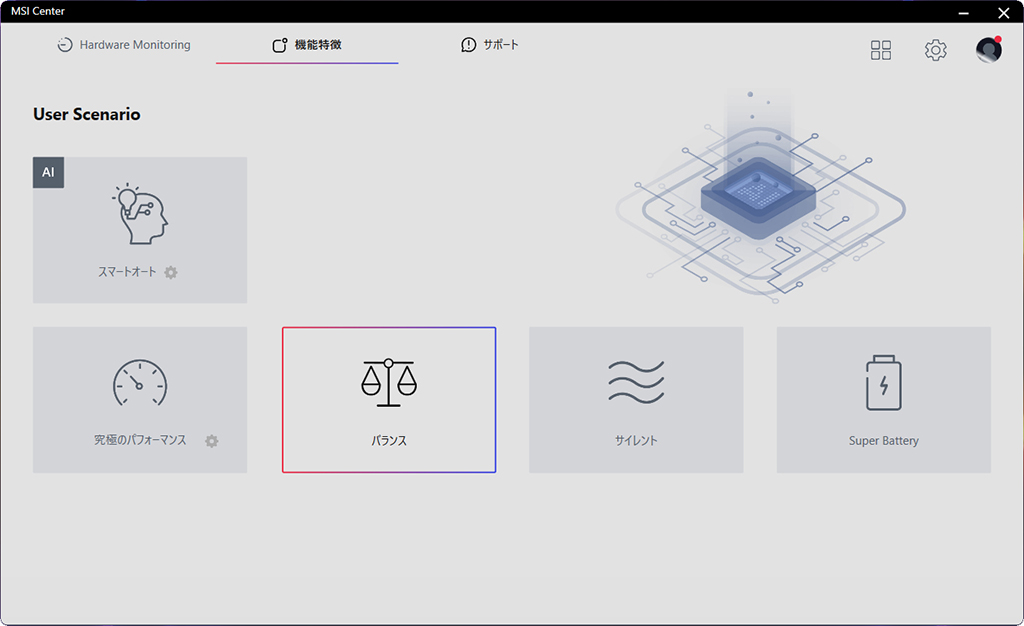This screenshot has width=1024, height=626.
Task: Click the grid apps icon in header
Action: click(880, 50)
